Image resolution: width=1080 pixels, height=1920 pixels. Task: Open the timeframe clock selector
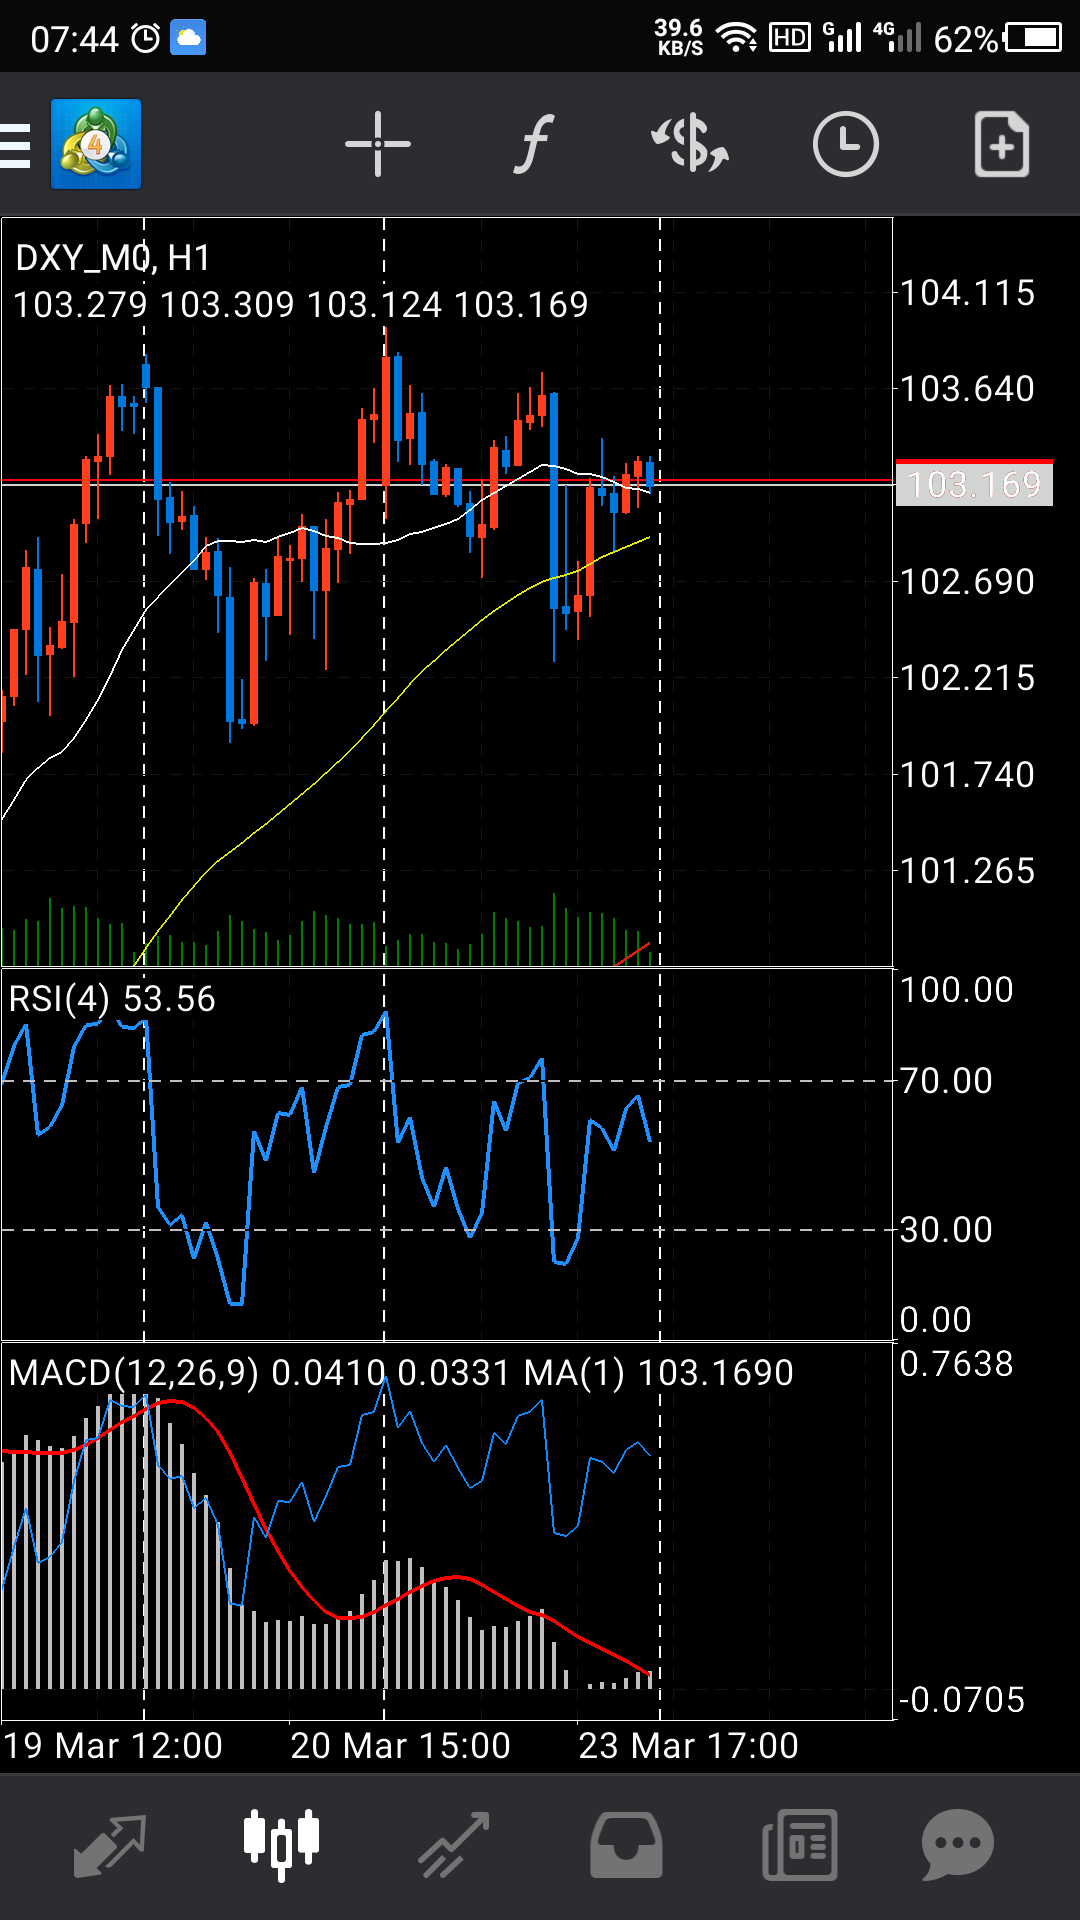tap(845, 145)
